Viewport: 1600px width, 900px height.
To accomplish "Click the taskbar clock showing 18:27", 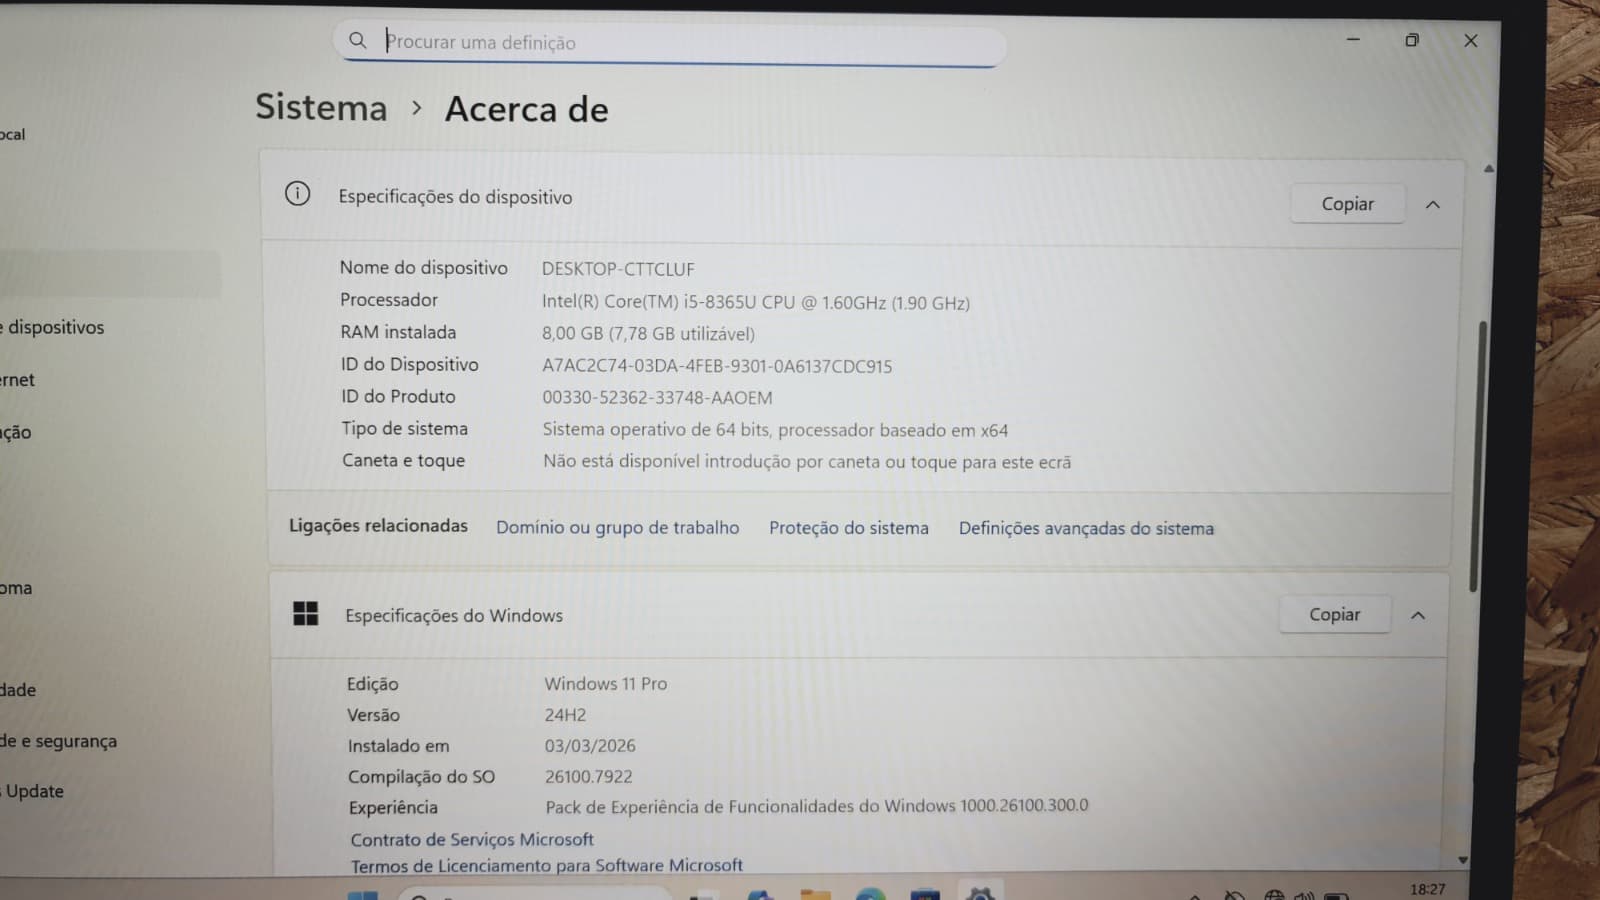I will point(1427,889).
